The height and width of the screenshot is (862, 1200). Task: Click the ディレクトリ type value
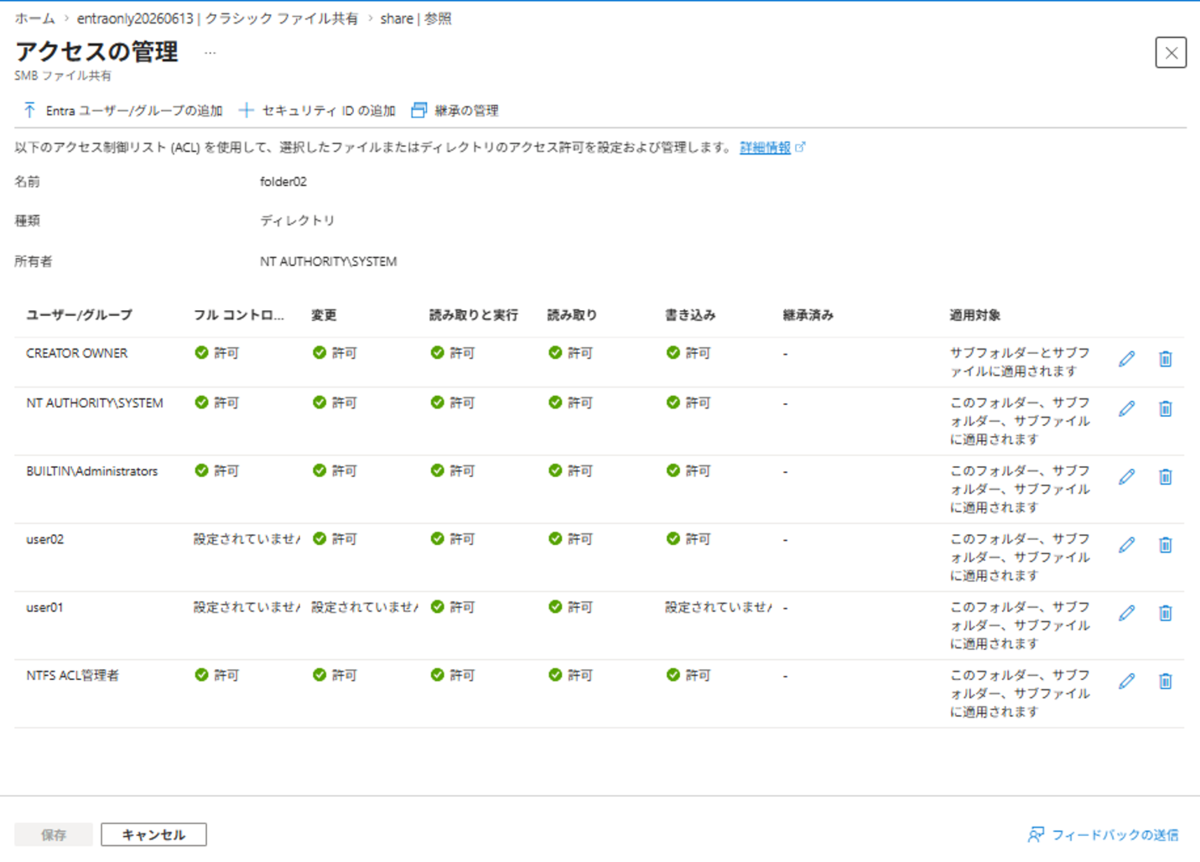click(297, 221)
